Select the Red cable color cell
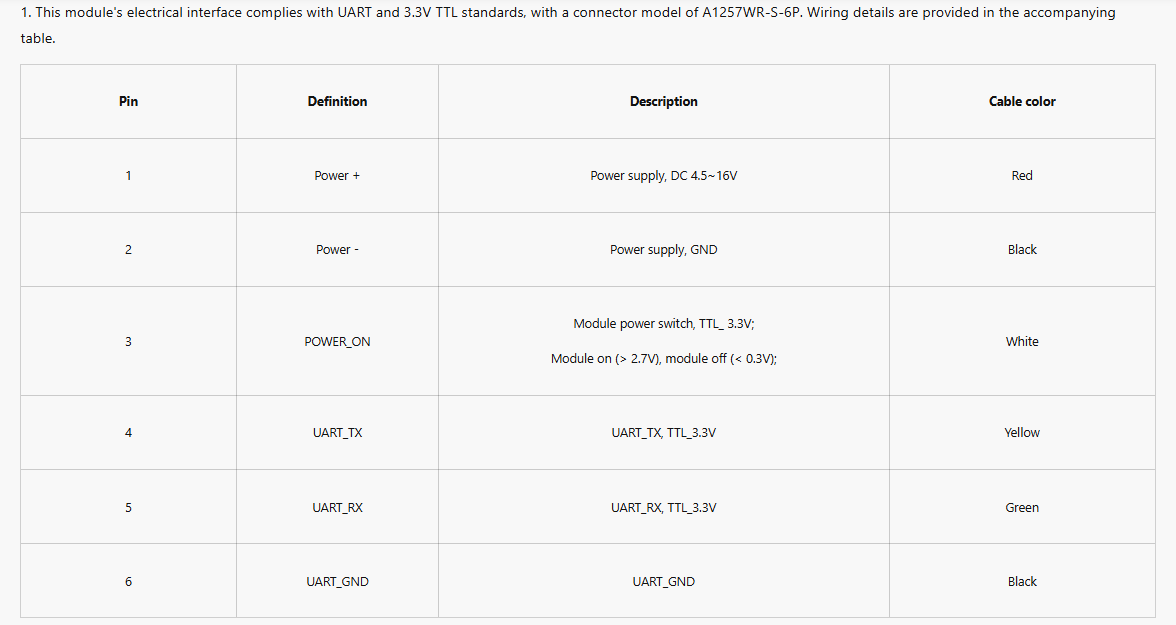 (x=1022, y=175)
